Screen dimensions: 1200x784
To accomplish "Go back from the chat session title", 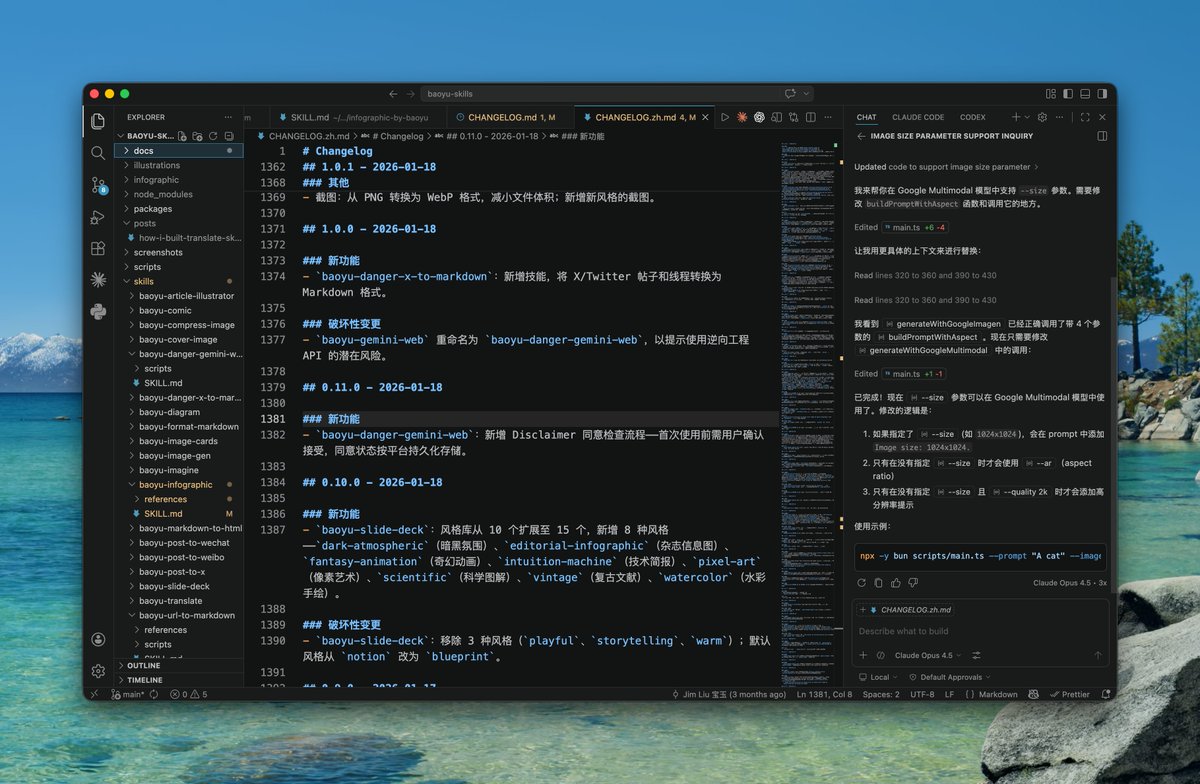I will (861, 136).
